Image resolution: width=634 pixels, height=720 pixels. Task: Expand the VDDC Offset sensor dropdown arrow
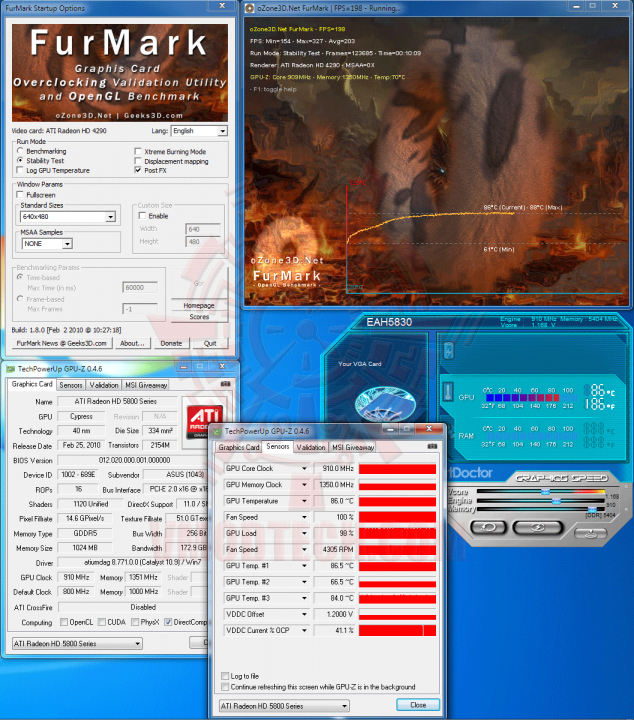[304, 614]
